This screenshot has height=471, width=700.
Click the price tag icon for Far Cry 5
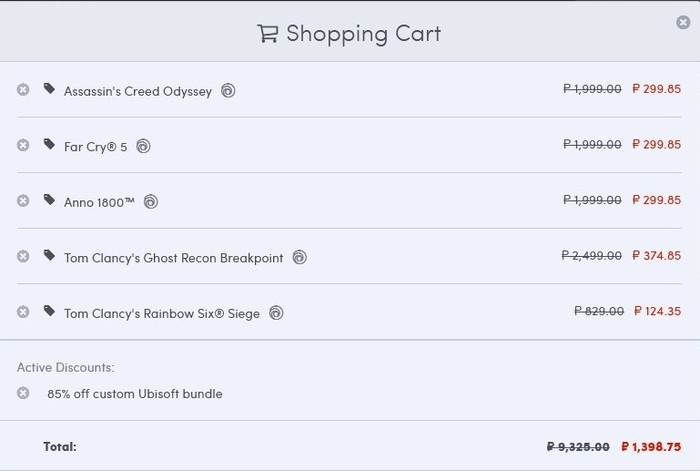point(49,144)
